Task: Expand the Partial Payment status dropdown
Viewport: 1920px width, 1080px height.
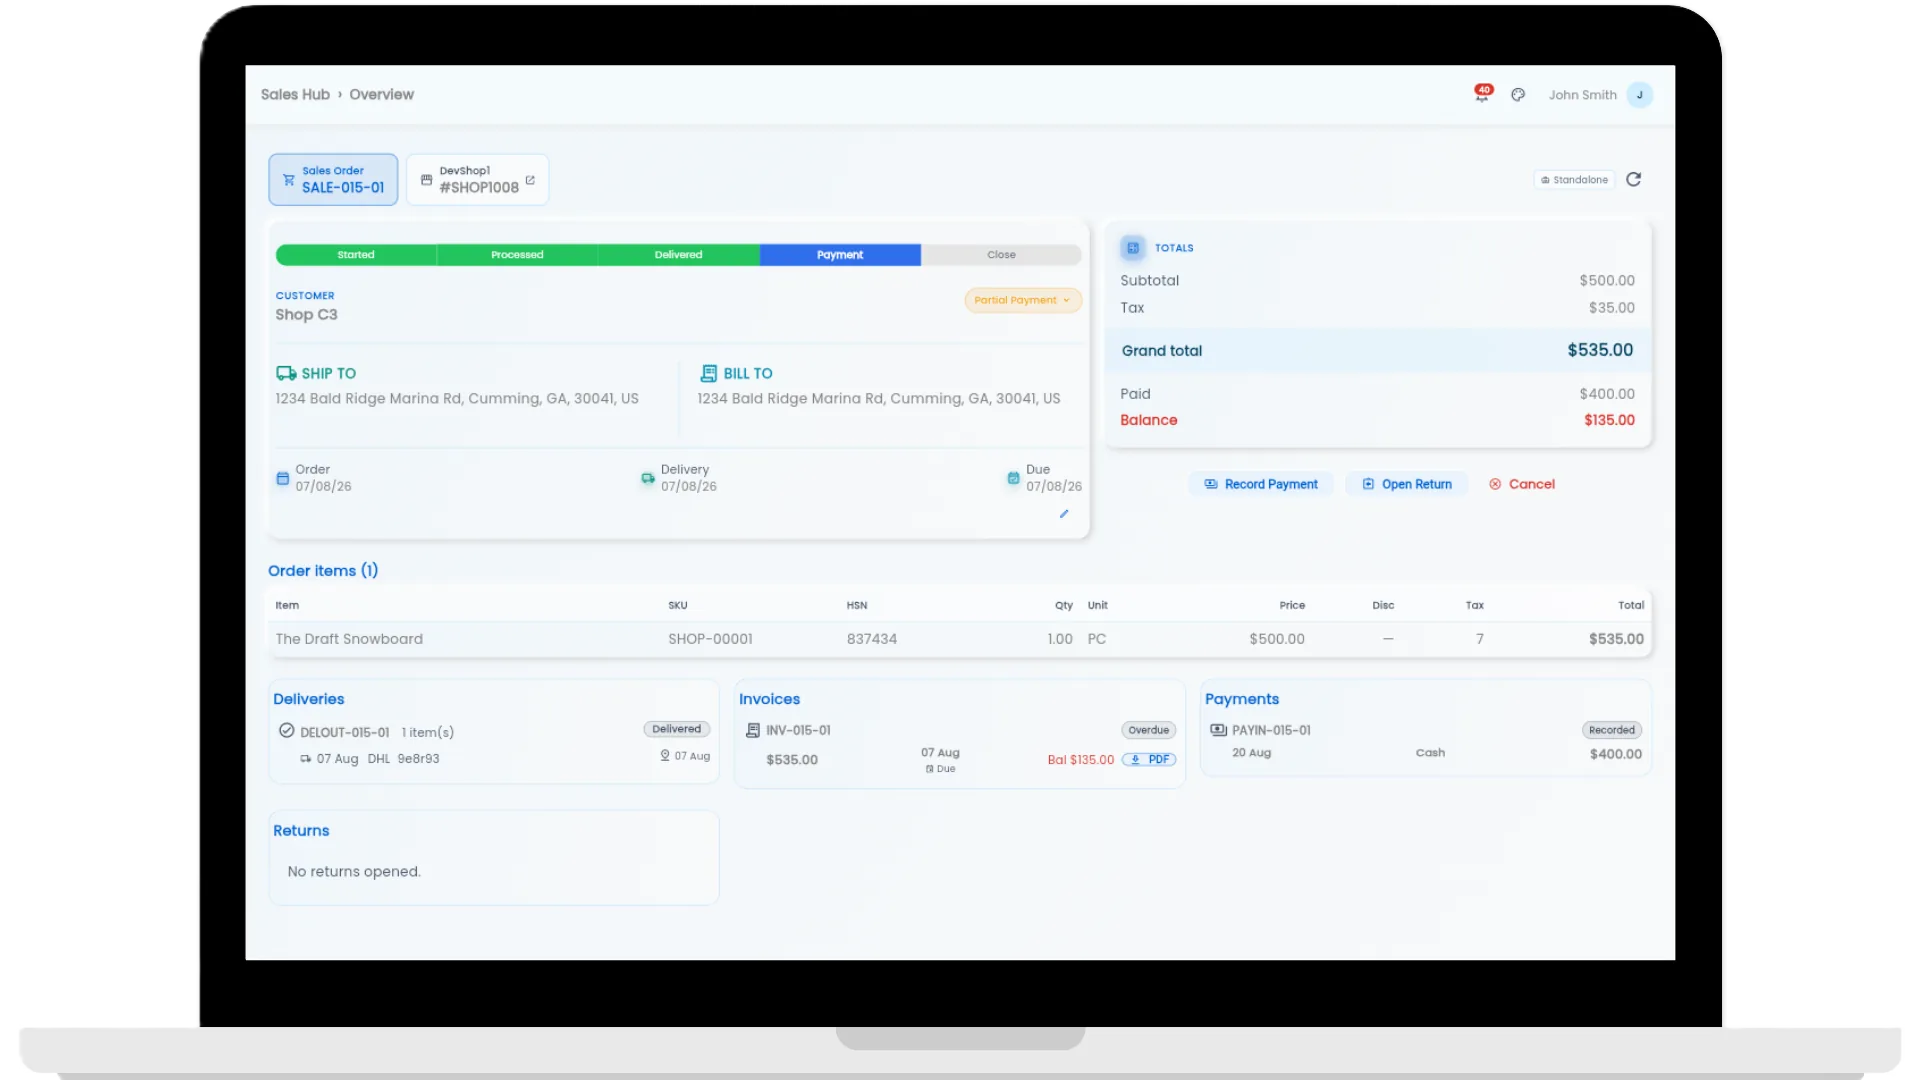Action: 1022,300
